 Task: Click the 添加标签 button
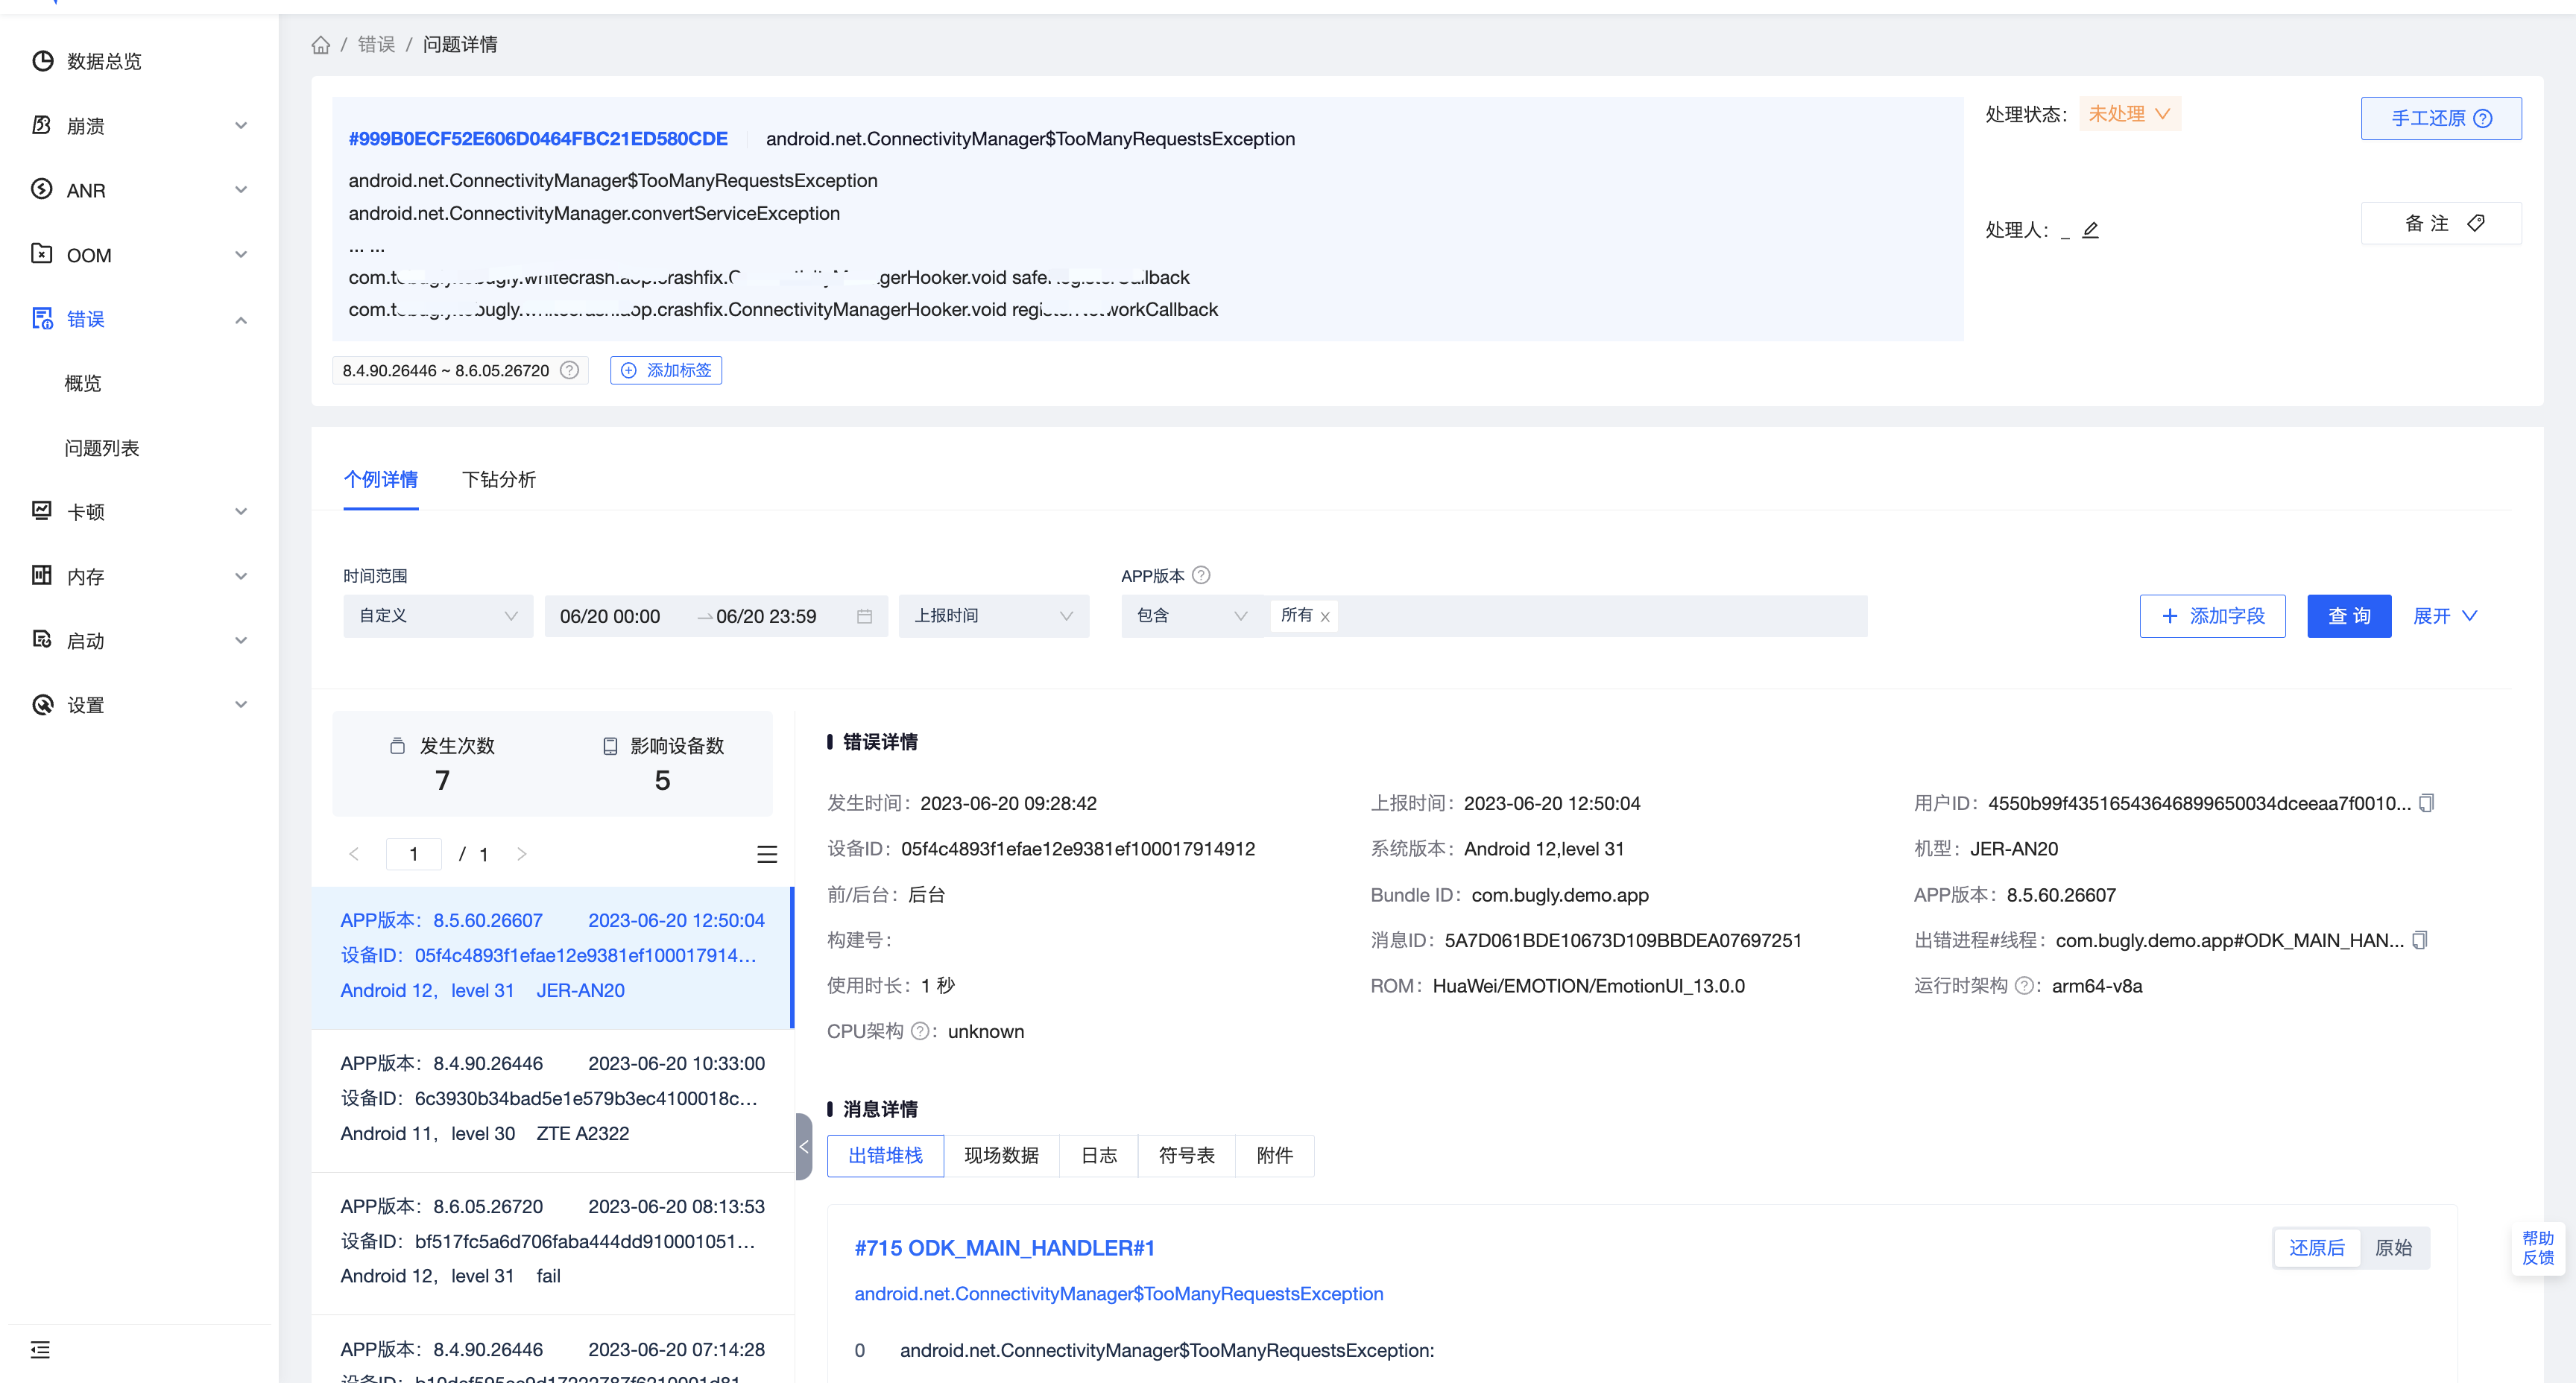pos(666,370)
